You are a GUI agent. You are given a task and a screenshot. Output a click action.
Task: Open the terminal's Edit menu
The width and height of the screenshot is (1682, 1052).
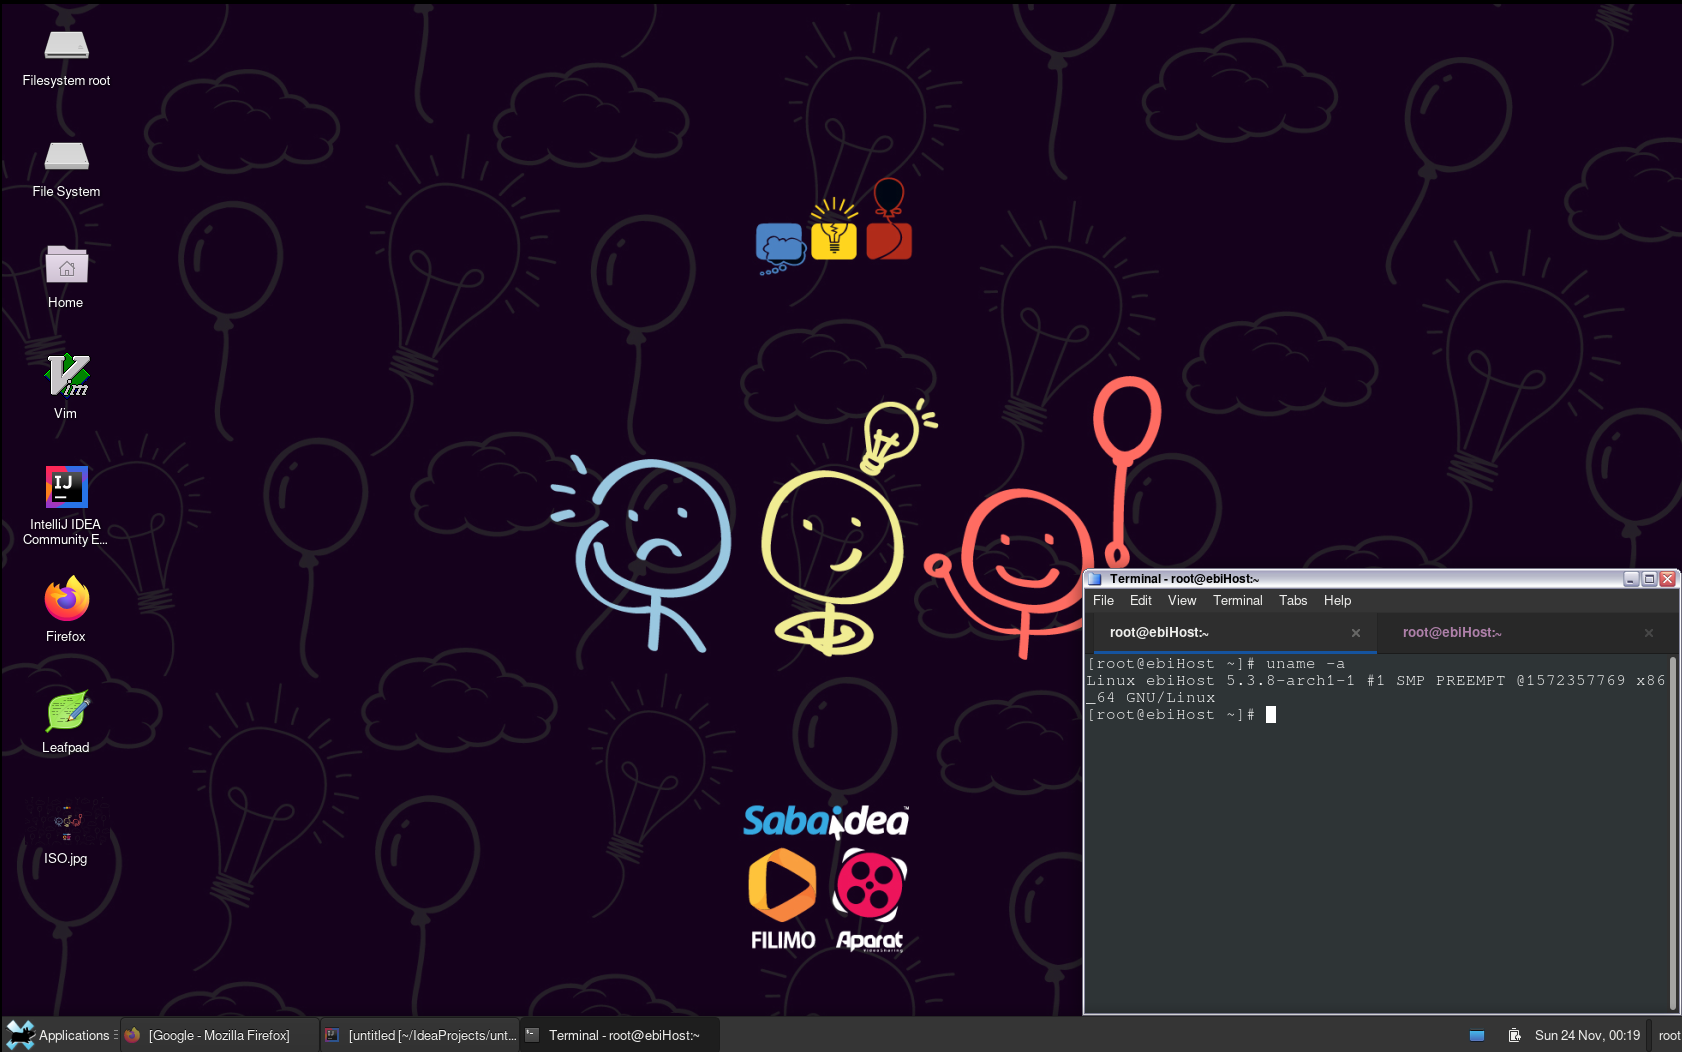[1140, 600]
